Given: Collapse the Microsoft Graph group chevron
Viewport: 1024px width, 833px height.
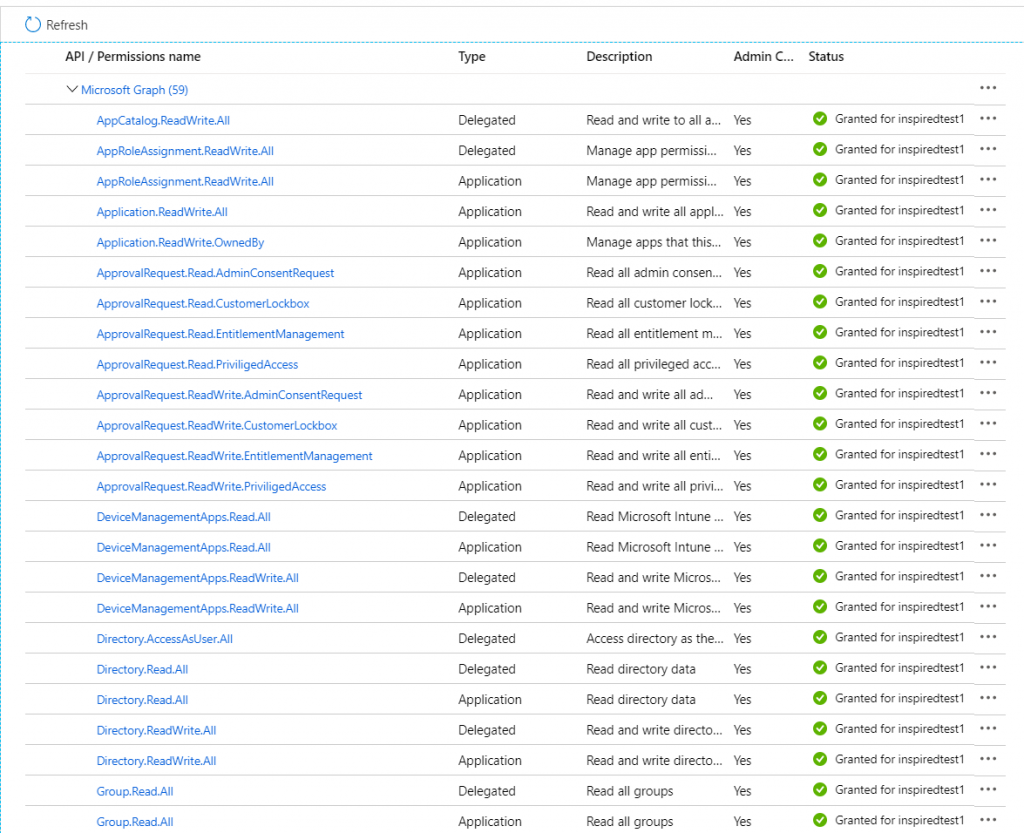Looking at the screenshot, I should click(x=72, y=89).
